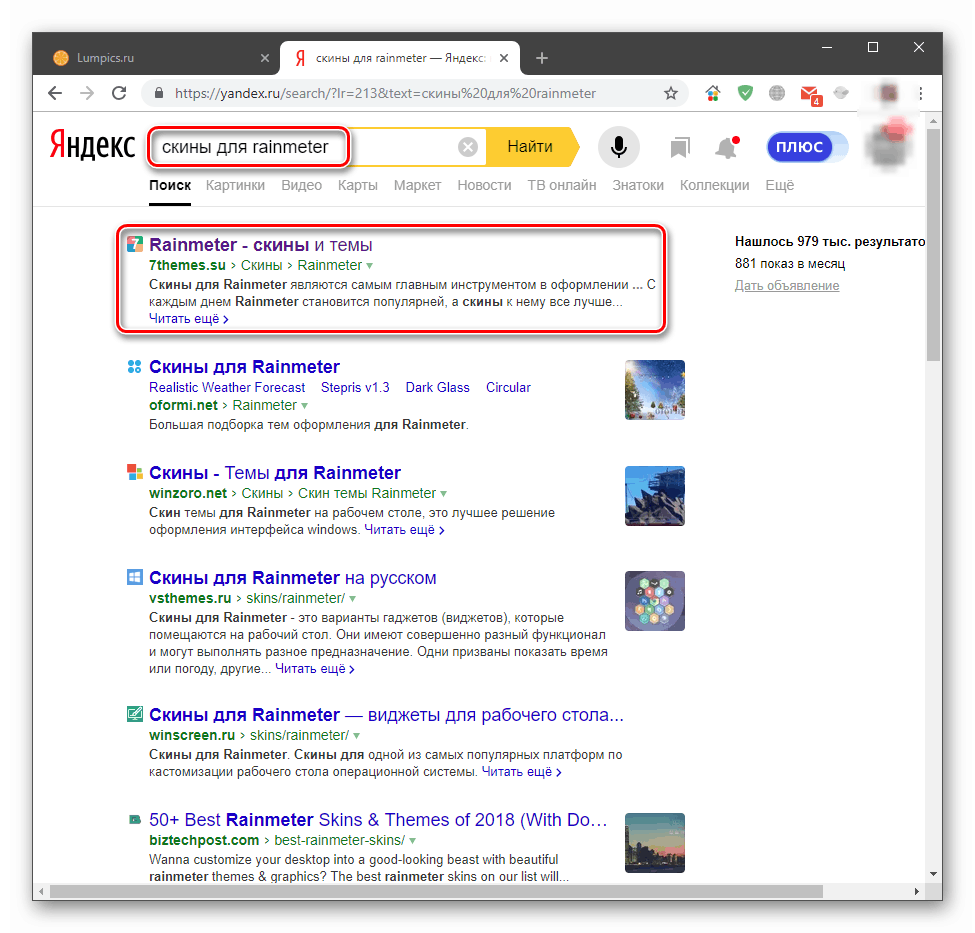Click the vertical scrollbar thumb

[933, 245]
